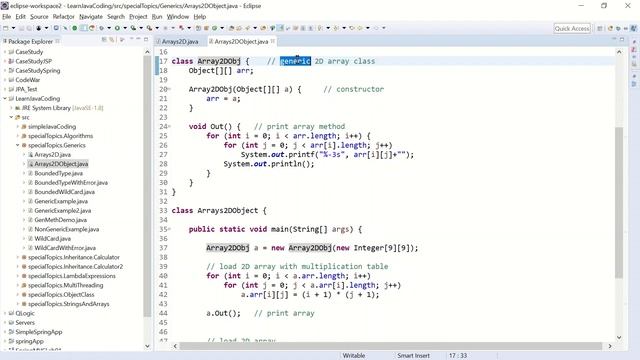Maximize the editor area

[622, 39]
